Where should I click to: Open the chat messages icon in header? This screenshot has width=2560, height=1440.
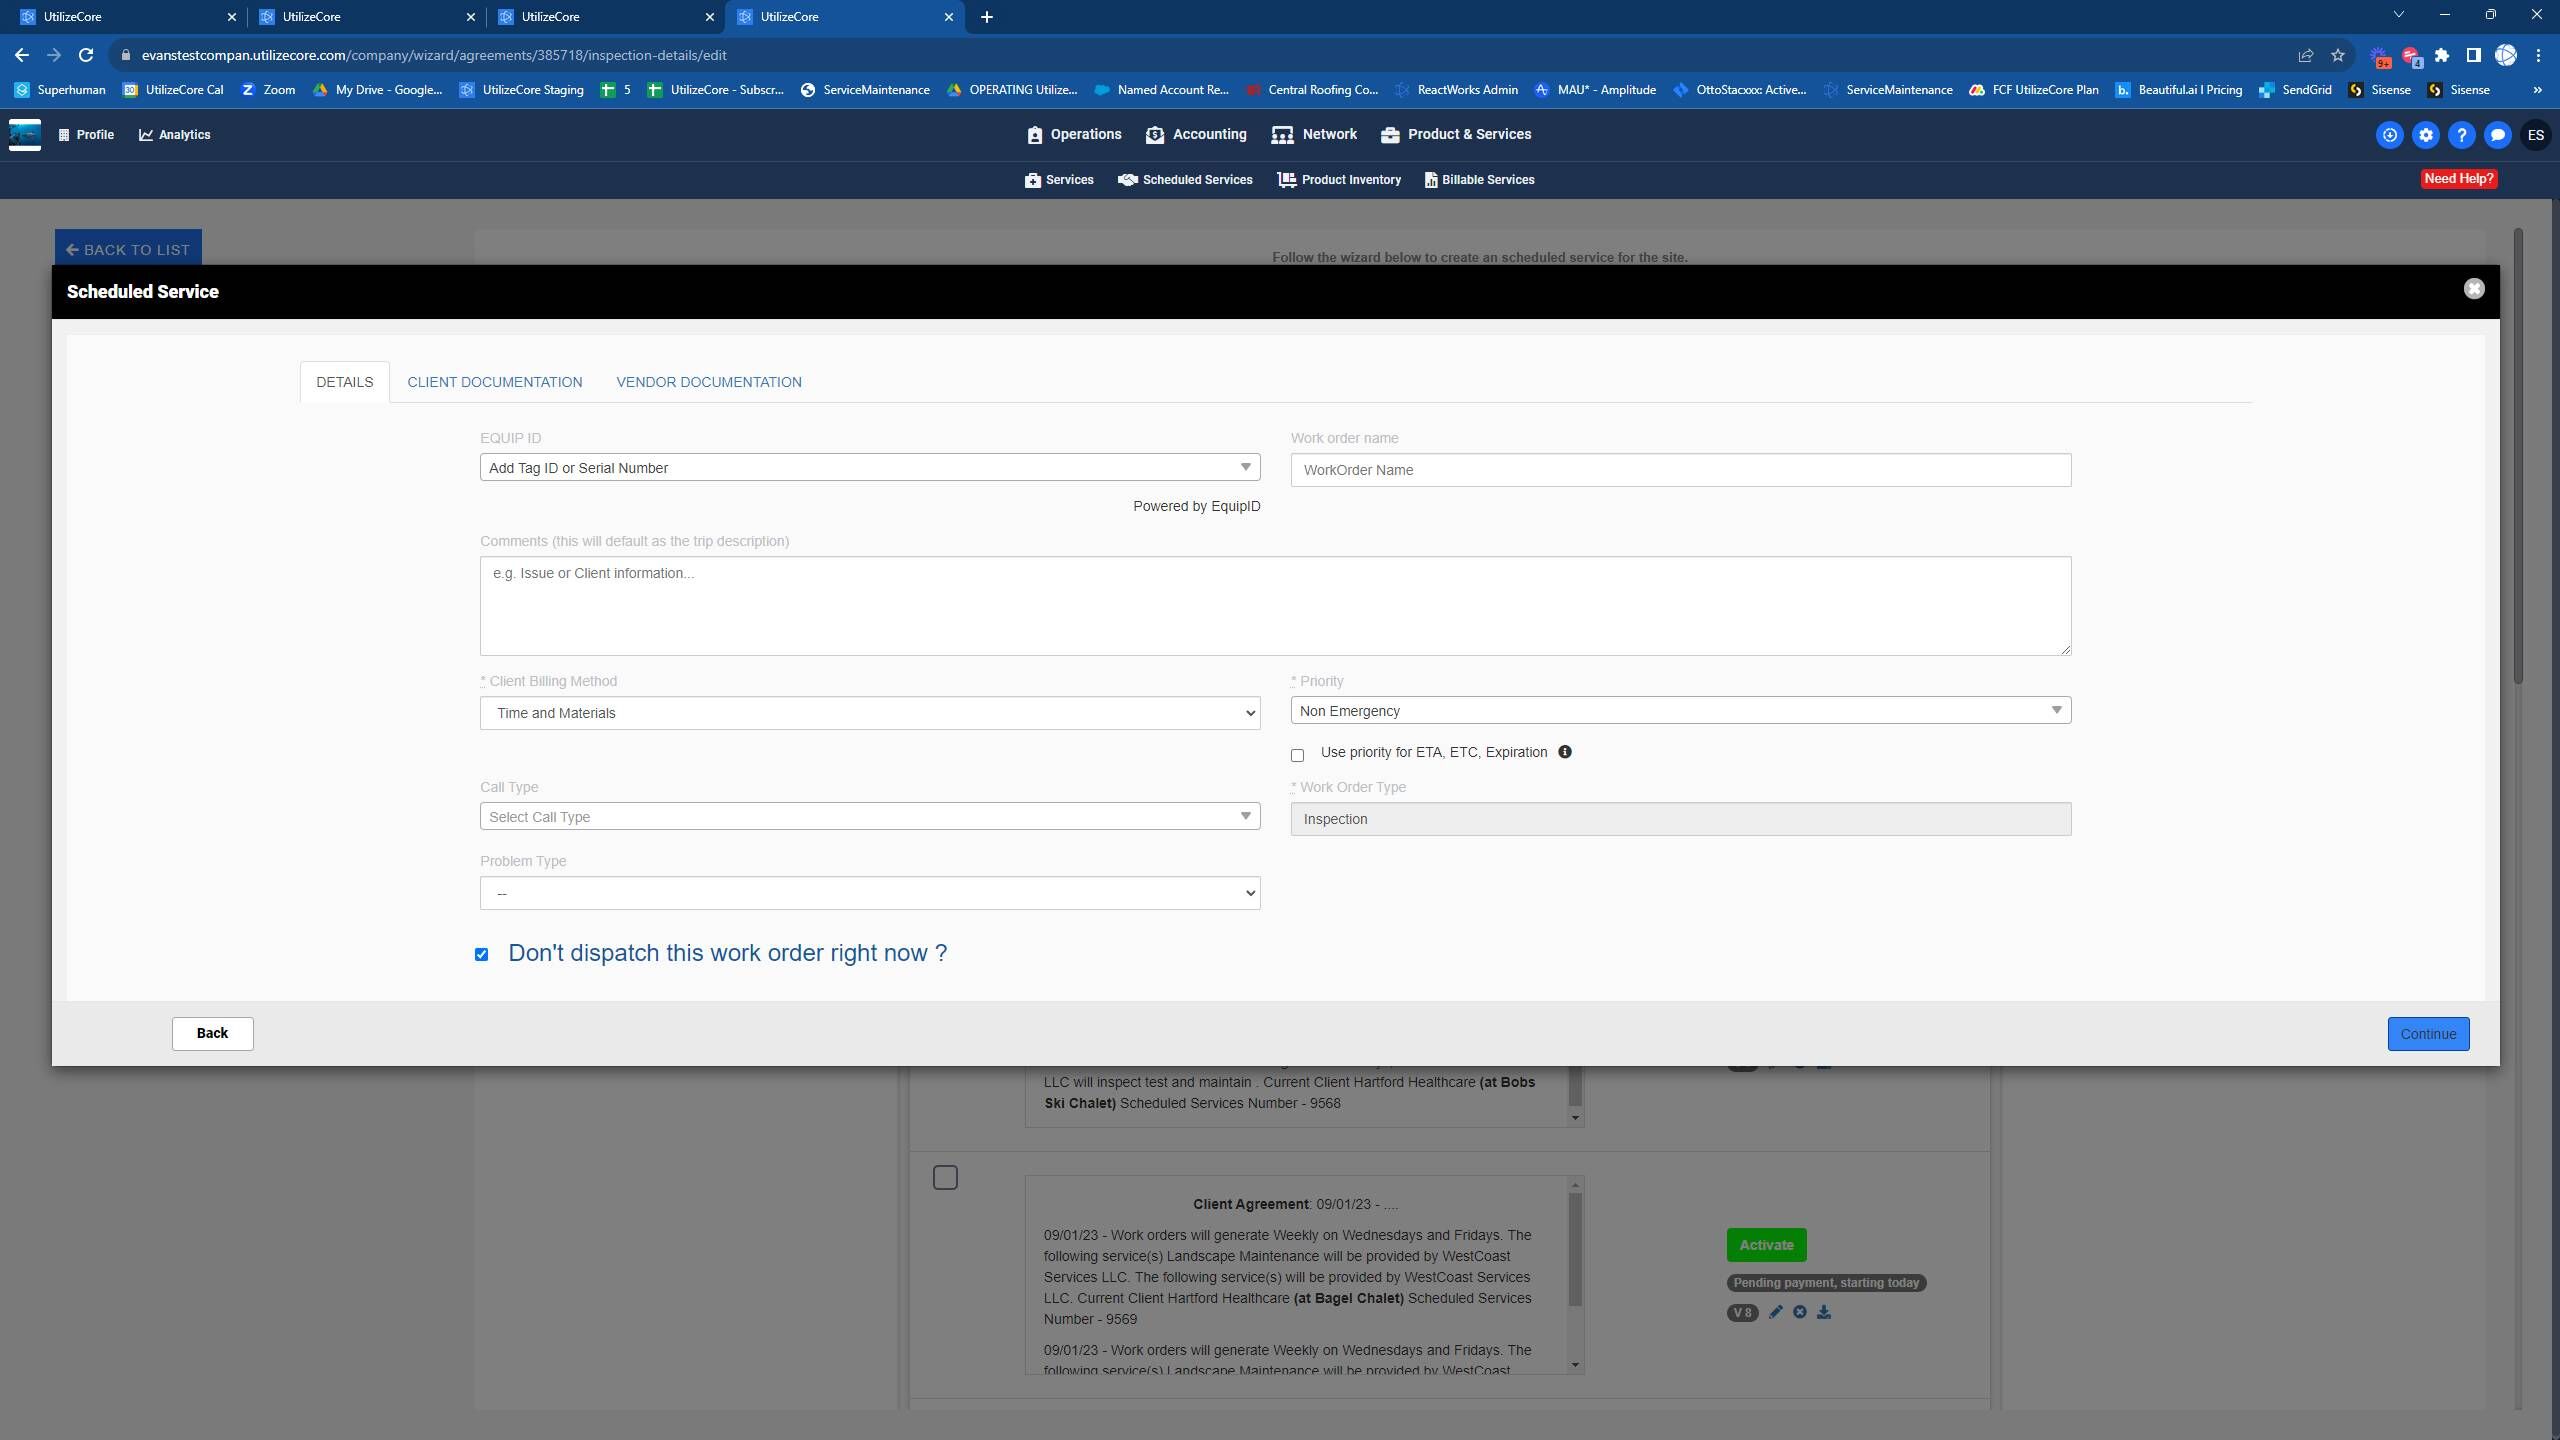pos(2497,135)
